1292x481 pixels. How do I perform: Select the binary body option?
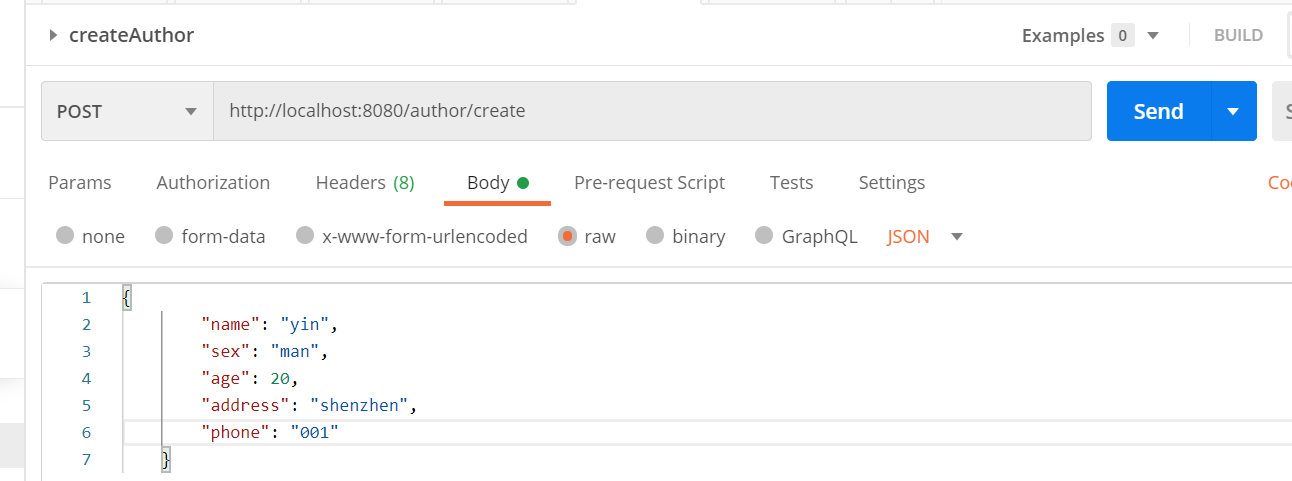(x=655, y=237)
